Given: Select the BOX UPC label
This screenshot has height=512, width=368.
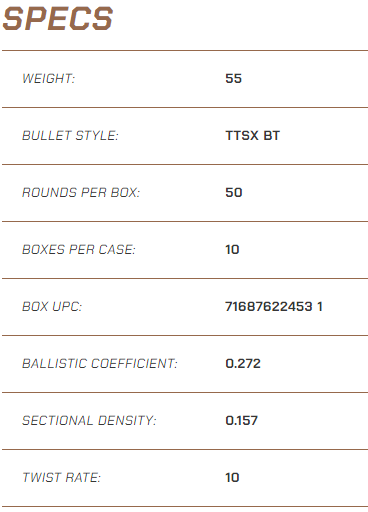Looking at the screenshot, I should pyautogui.click(x=52, y=307).
